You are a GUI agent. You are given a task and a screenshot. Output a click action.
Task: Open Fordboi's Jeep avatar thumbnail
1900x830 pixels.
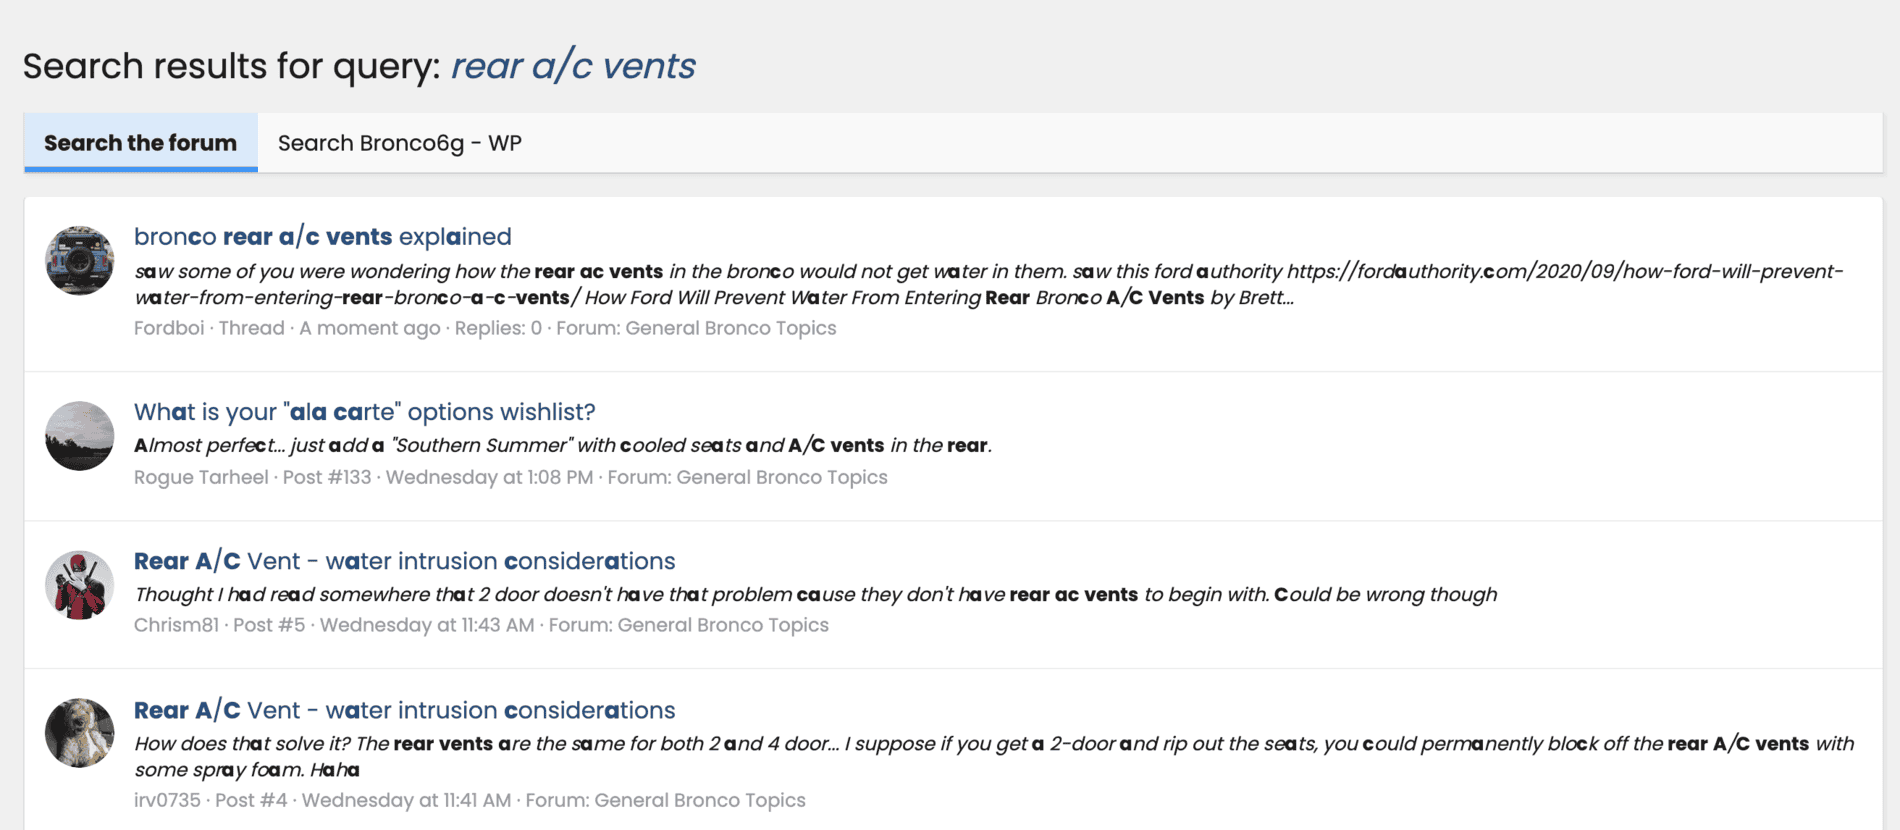[x=79, y=260]
